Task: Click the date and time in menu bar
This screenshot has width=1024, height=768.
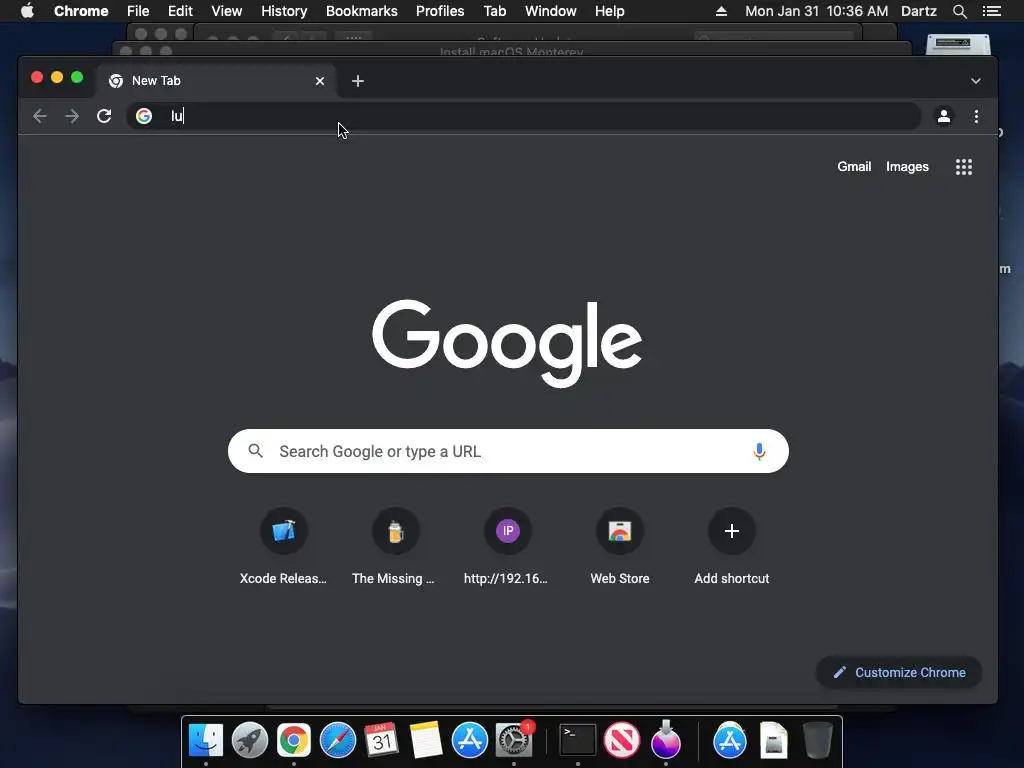Action: (816, 11)
